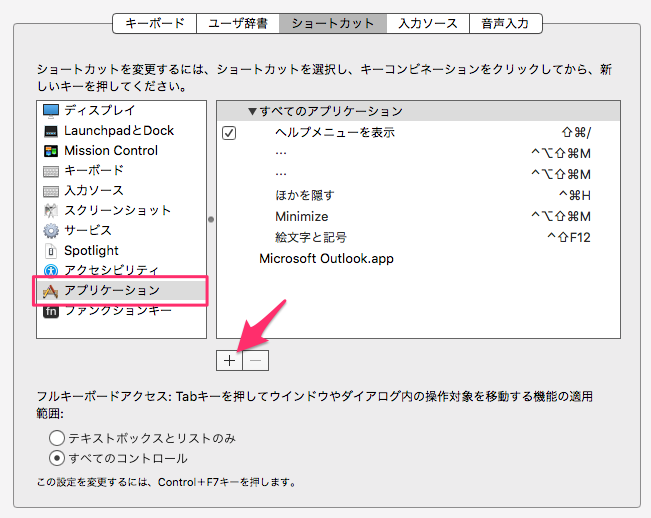651x518 pixels.
Task: Click the キーボード keyboard icon in list
Action: [51, 171]
